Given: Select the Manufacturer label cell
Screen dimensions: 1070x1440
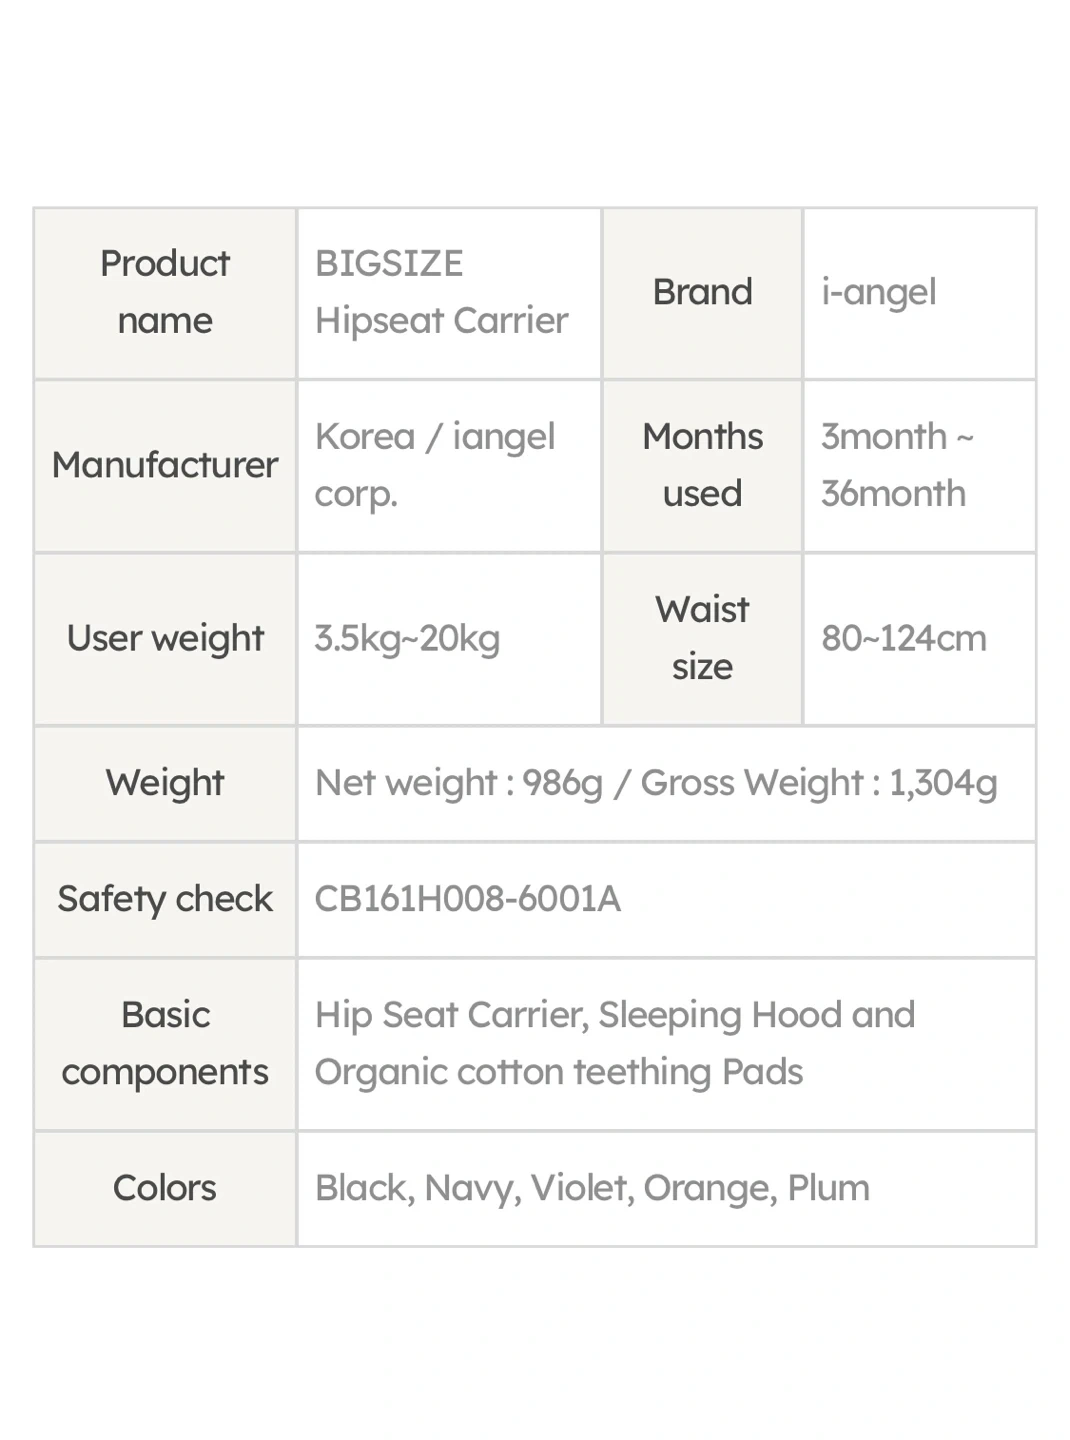Looking at the screenshot, I should point(165,466).
